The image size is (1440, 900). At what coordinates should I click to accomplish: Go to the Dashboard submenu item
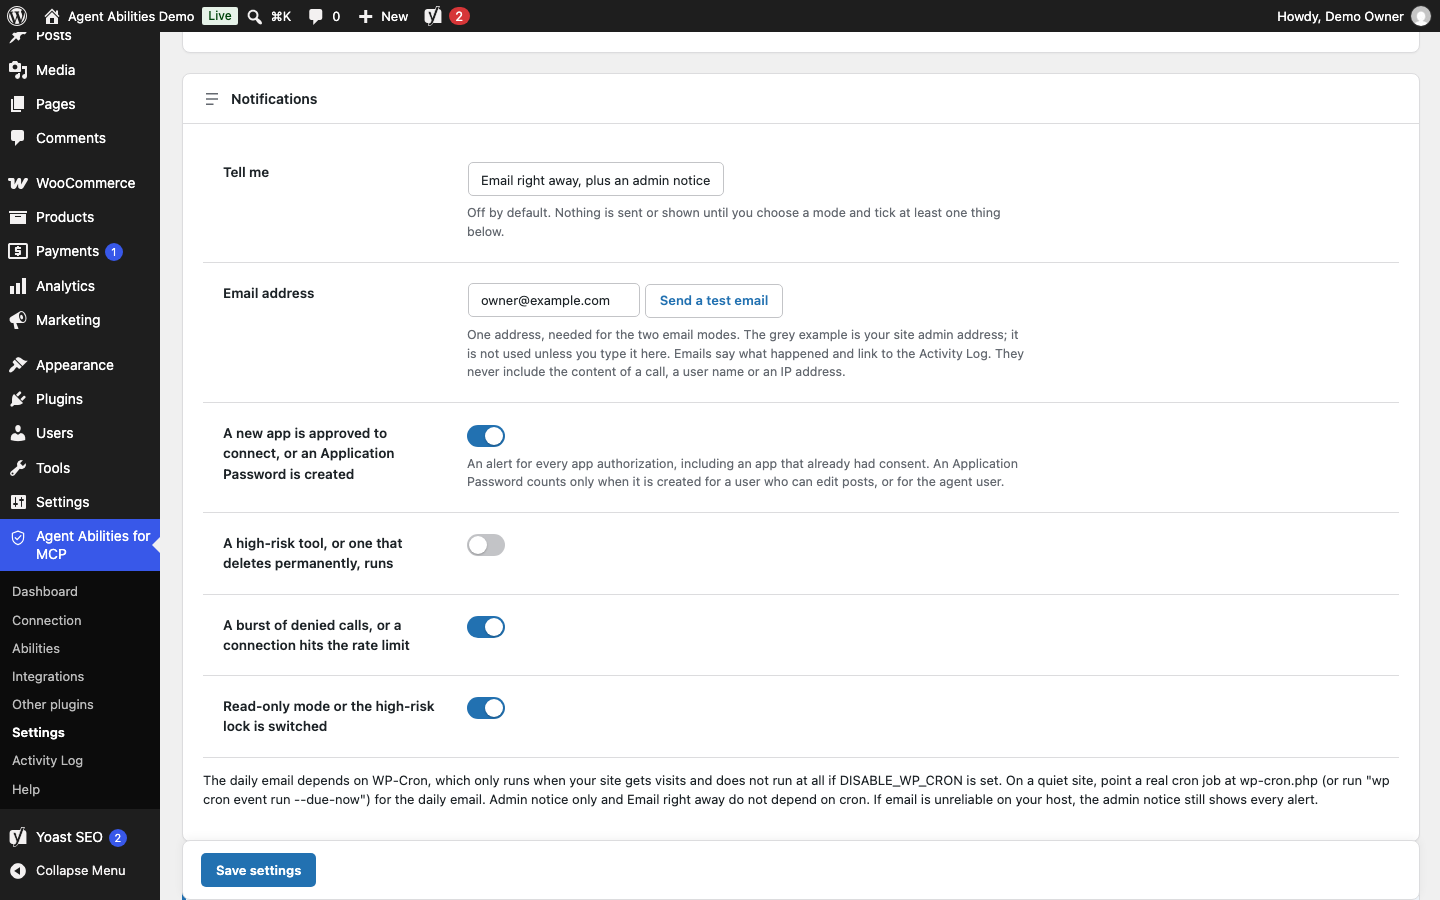coord(45,592)
